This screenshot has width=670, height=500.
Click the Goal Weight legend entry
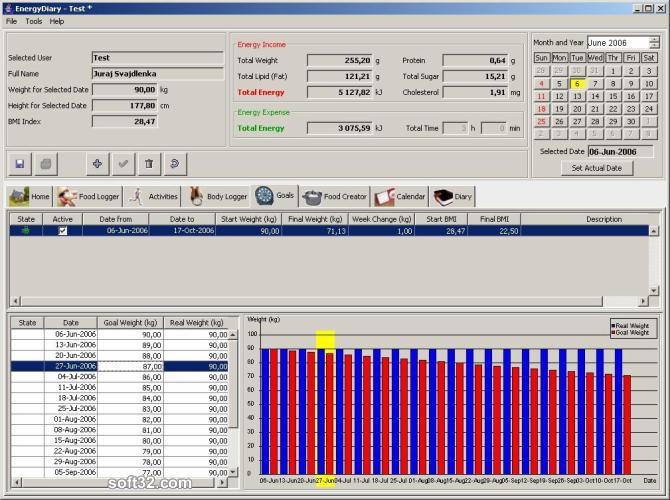pos(630,332)
